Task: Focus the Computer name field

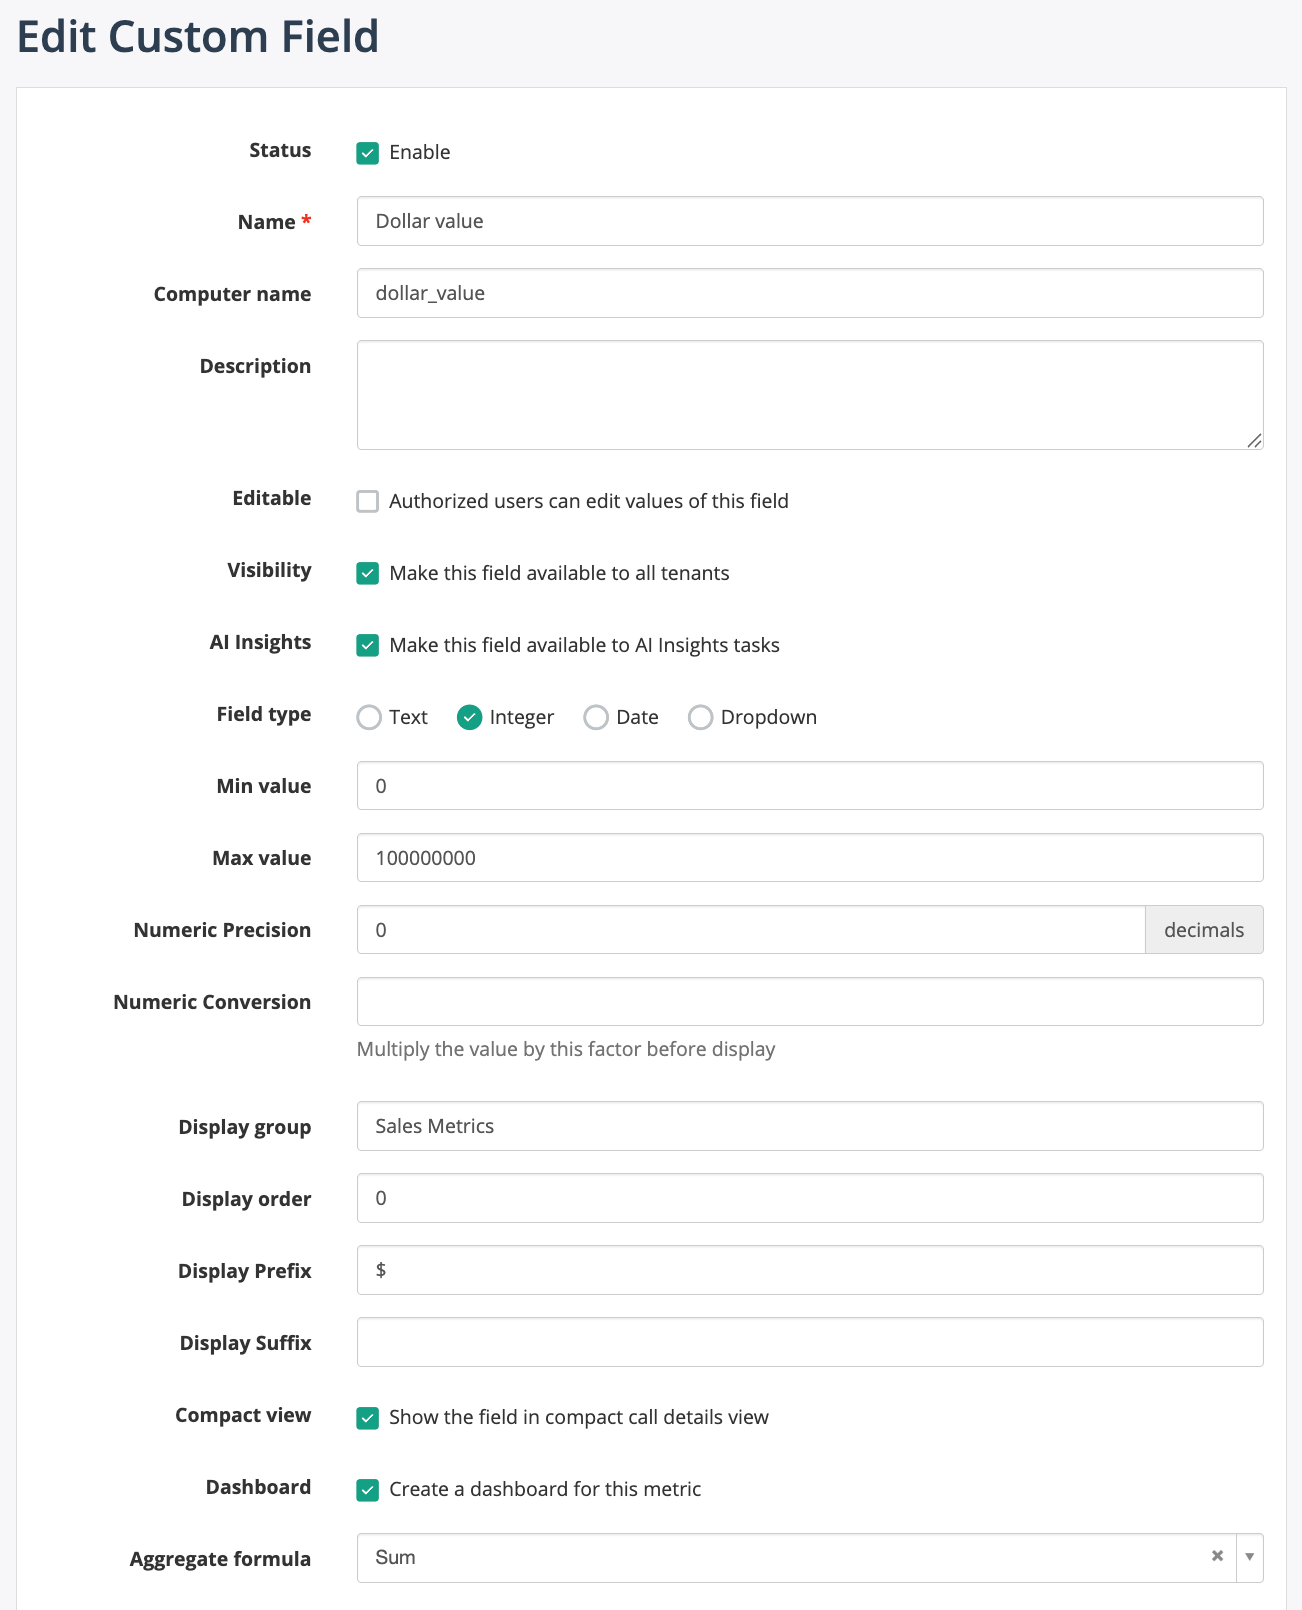Action: coord(809,293)
